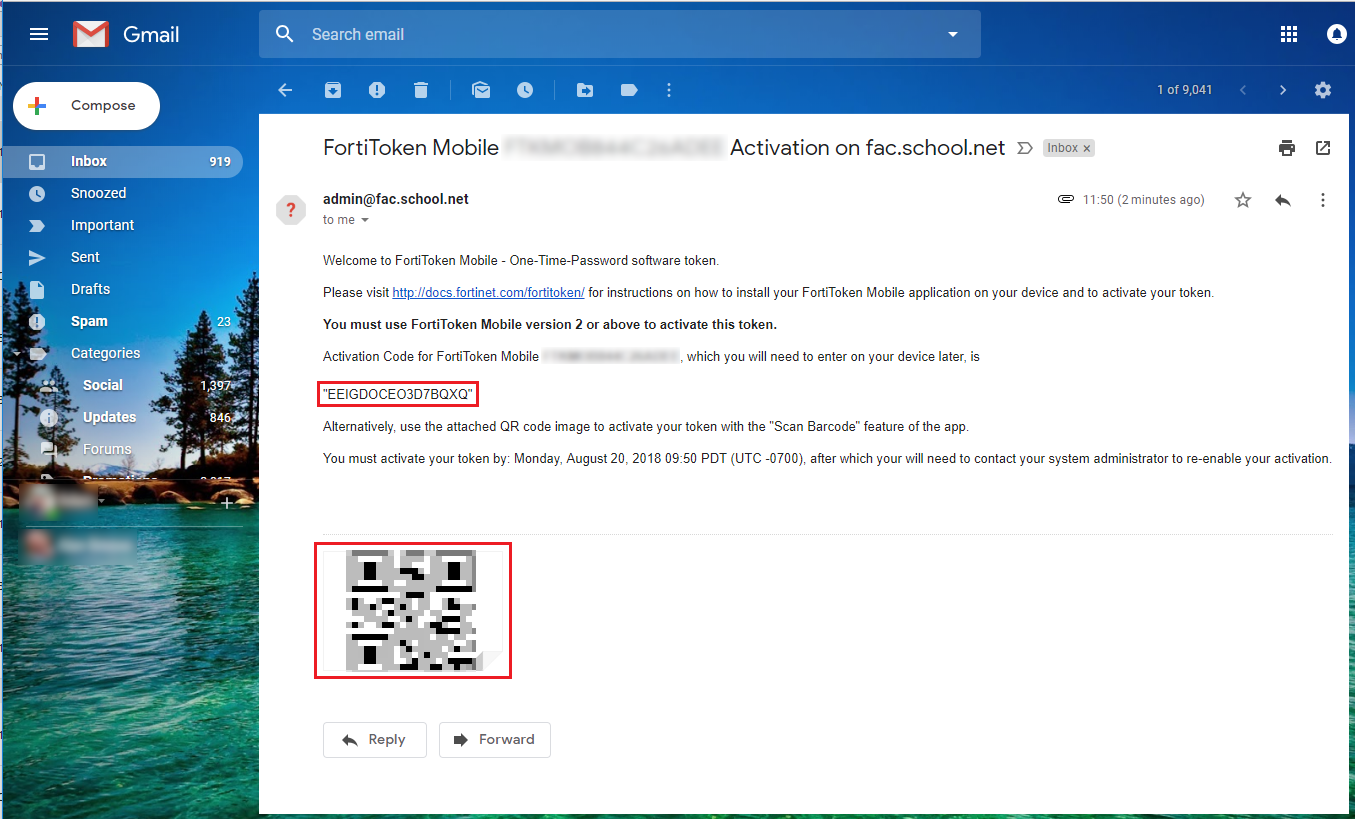
Task: Mark the email as unread icon
Action: click(481, 90)
